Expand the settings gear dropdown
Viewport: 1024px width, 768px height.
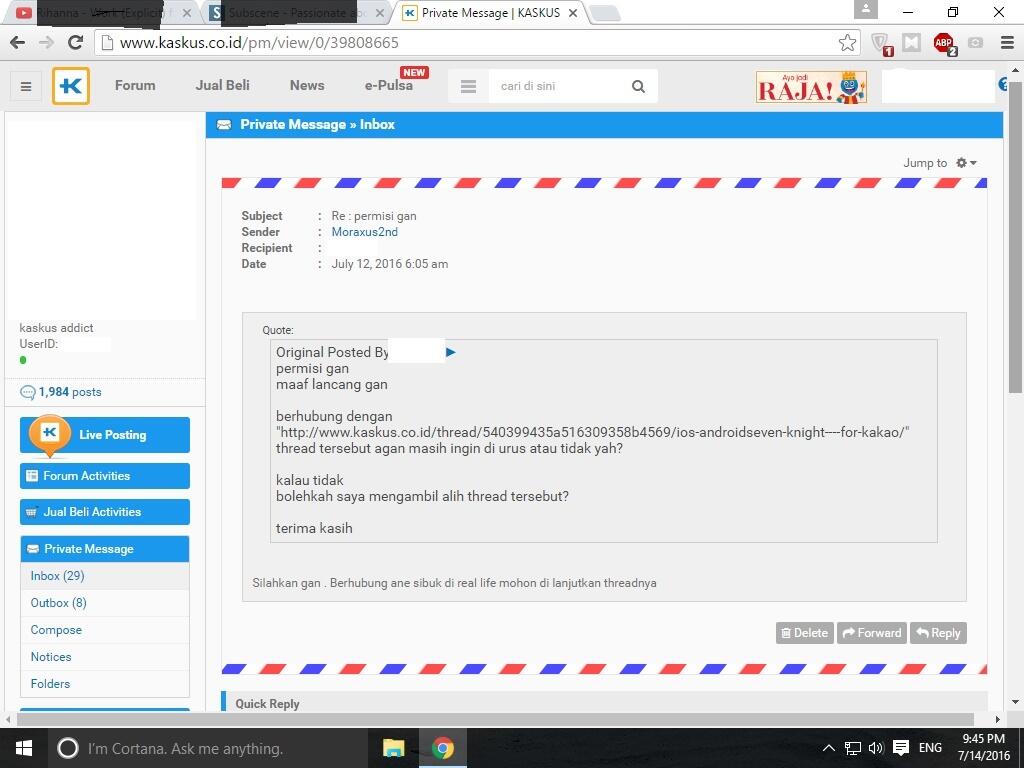click(x=966, y=163)
